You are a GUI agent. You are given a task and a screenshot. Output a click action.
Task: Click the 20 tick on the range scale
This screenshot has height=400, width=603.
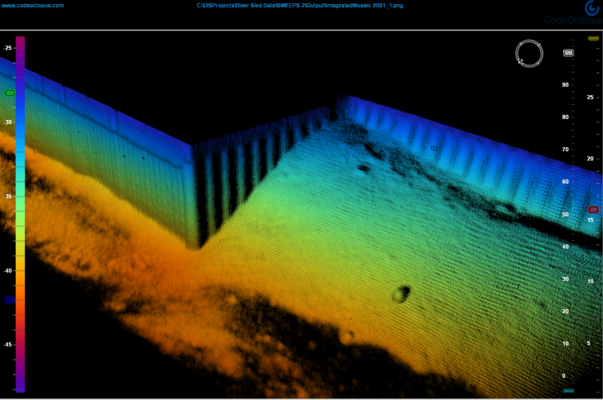(565, 311)
